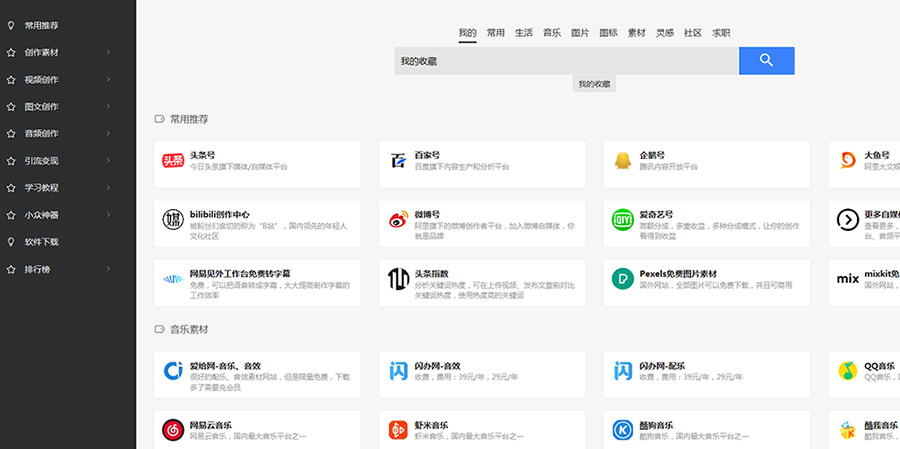Click the 爱给网 blue Ci icon
The image size is (900, 449).
click(173, 371)
